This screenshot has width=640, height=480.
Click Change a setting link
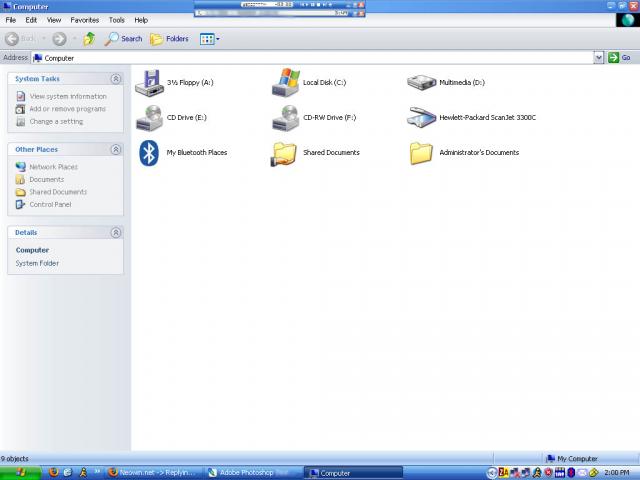[x=56, y=122]
